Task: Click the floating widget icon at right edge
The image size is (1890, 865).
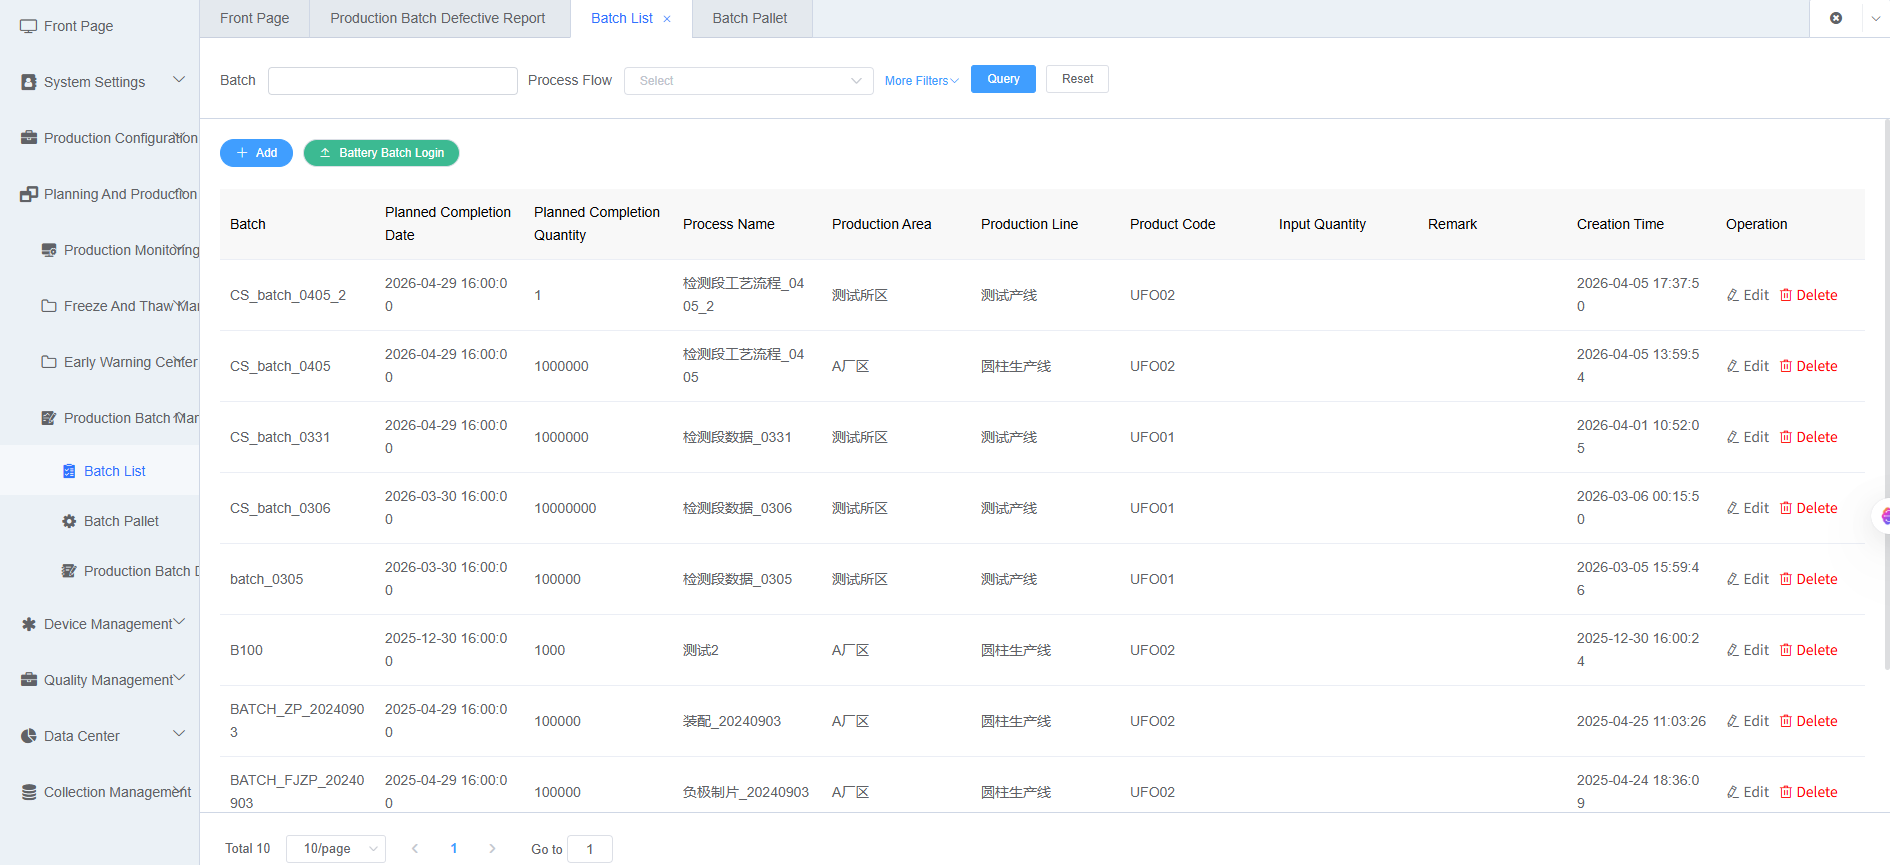Action: (1882, 516)
